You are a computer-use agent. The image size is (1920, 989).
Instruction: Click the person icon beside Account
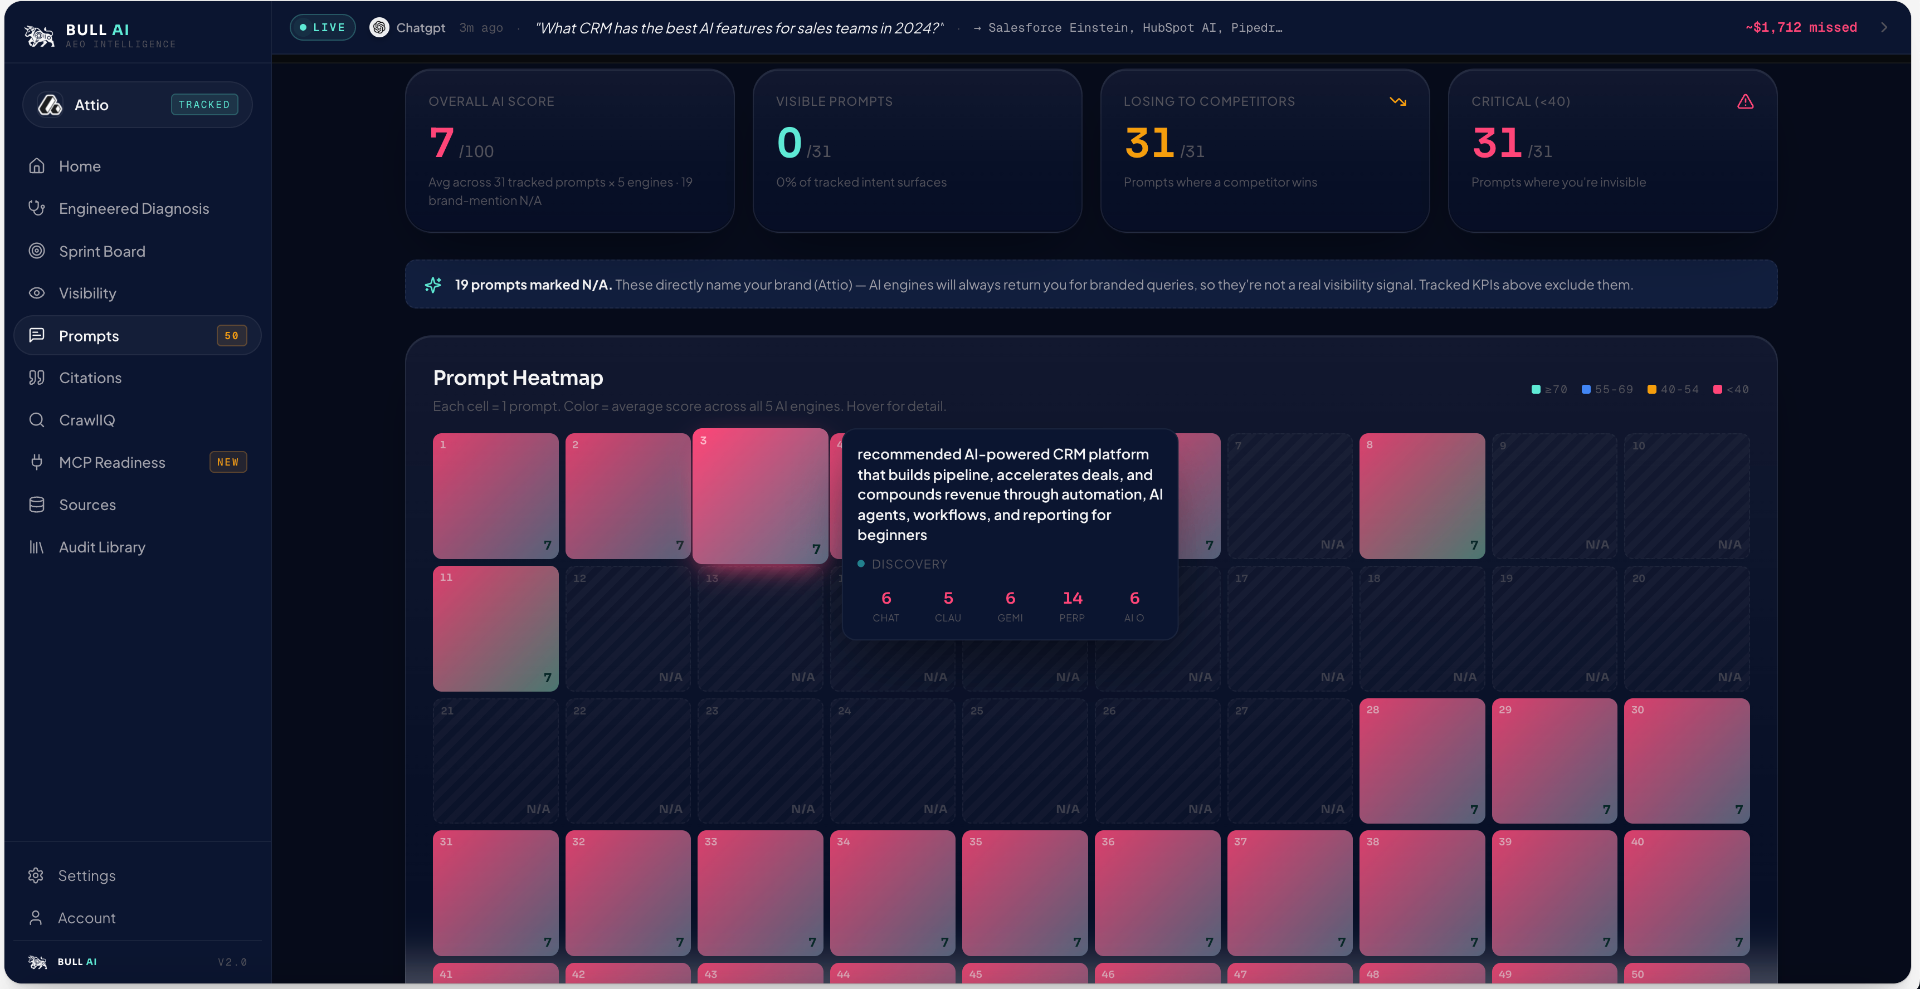coord(36,918)
